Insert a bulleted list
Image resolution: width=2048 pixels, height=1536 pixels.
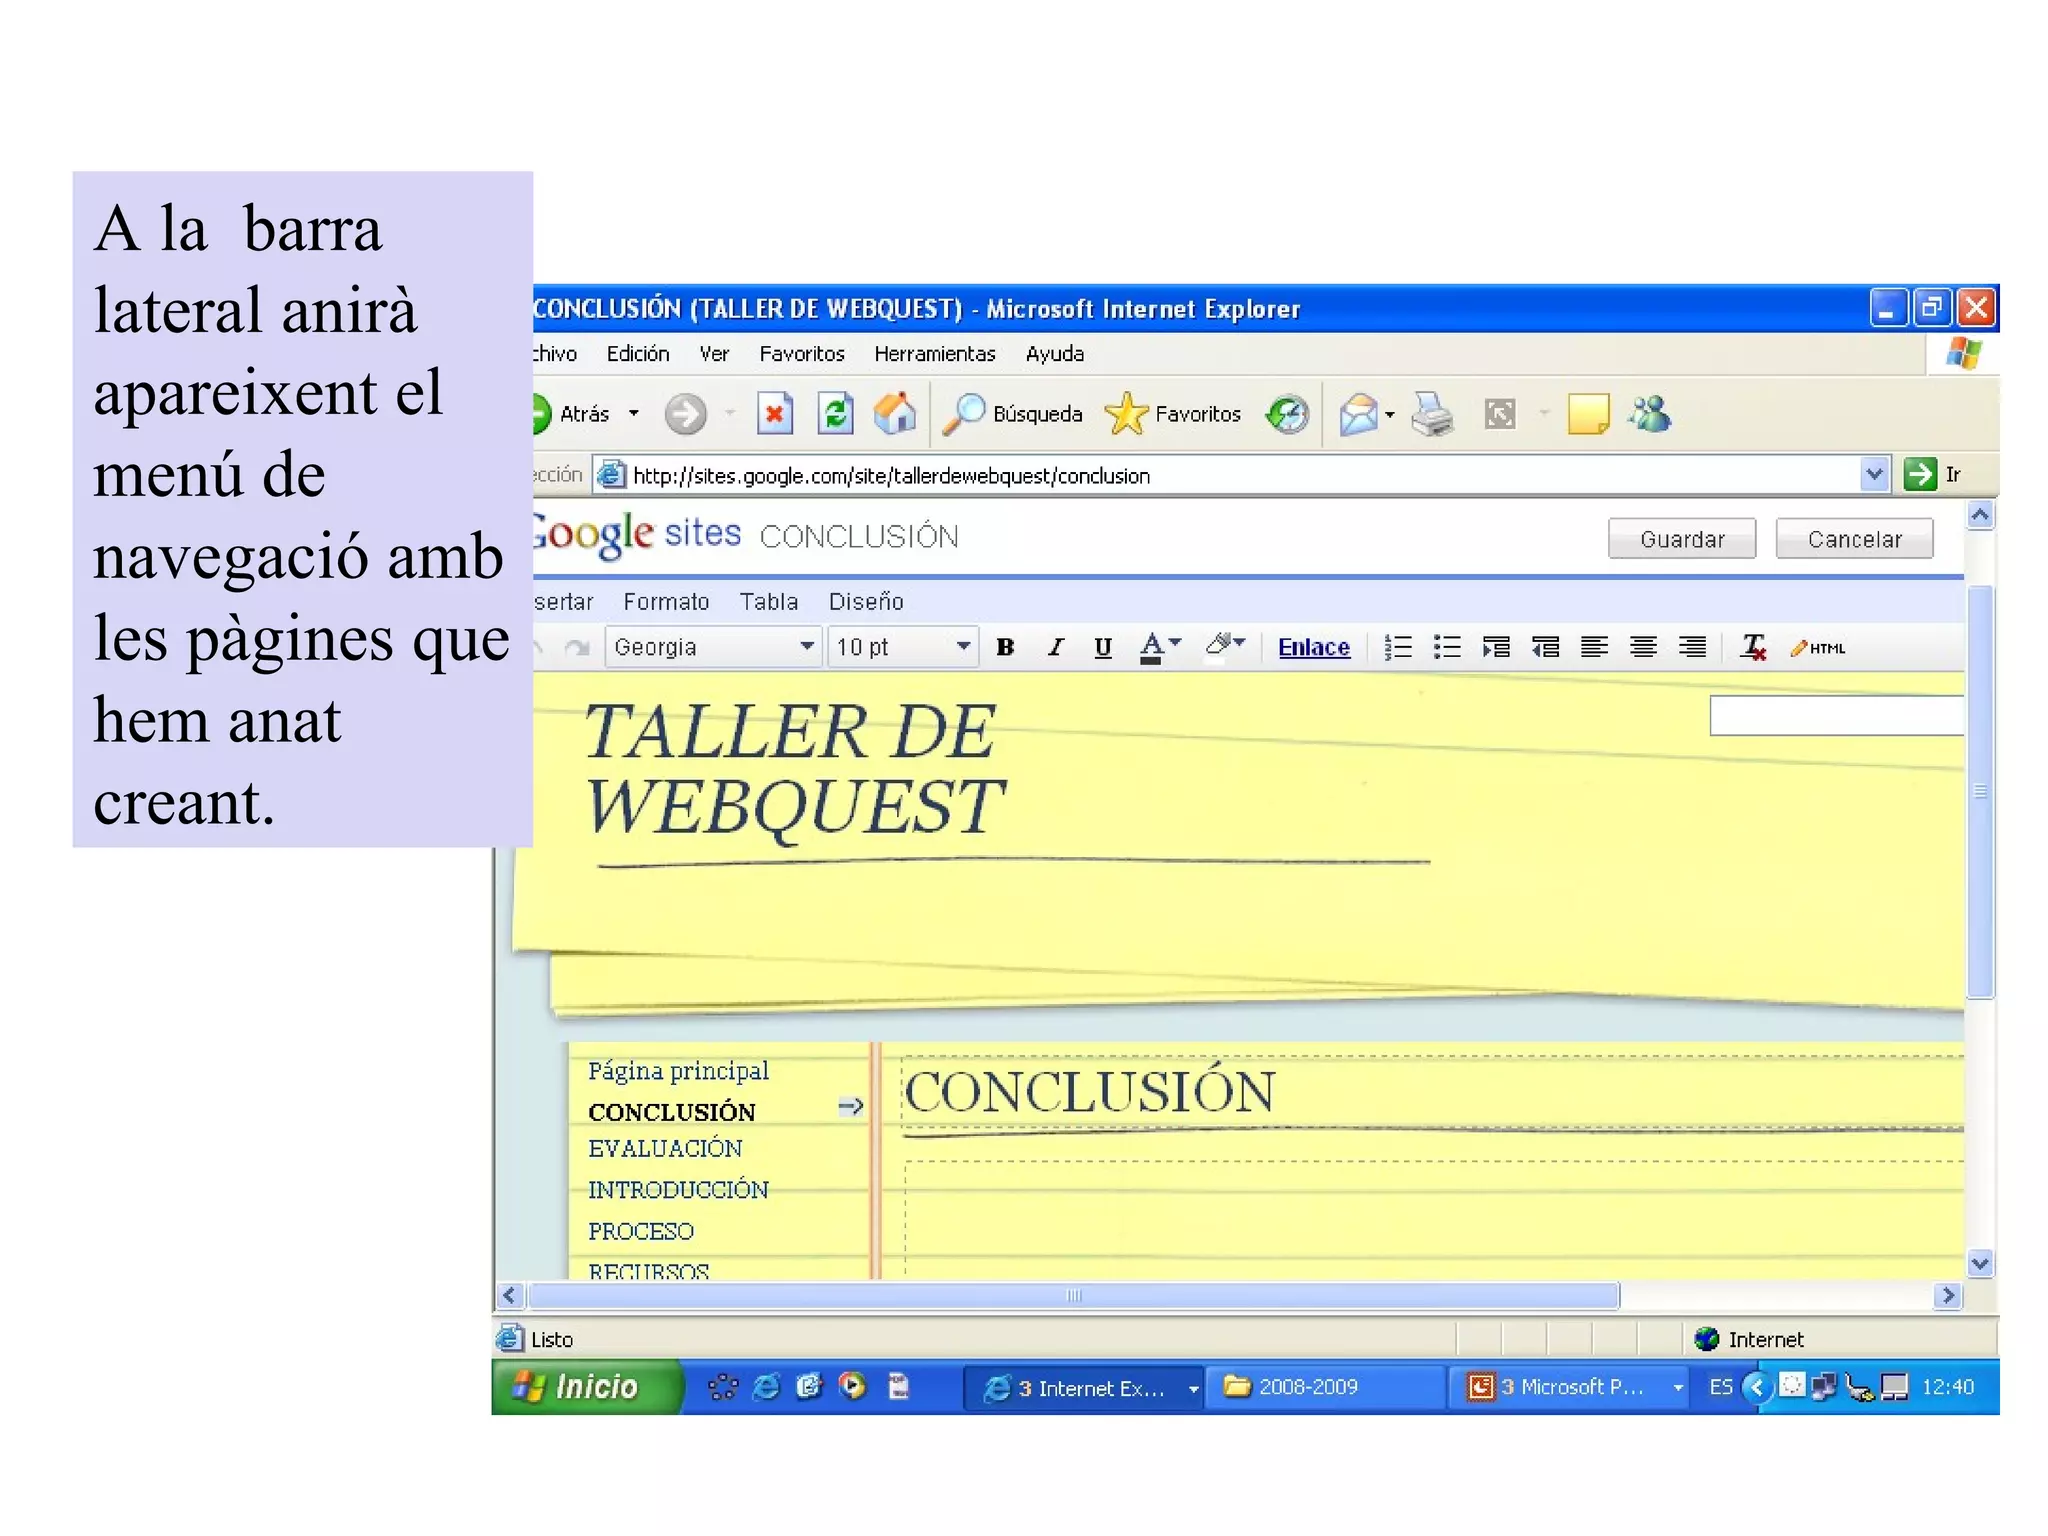click(x=1446, y=647)
